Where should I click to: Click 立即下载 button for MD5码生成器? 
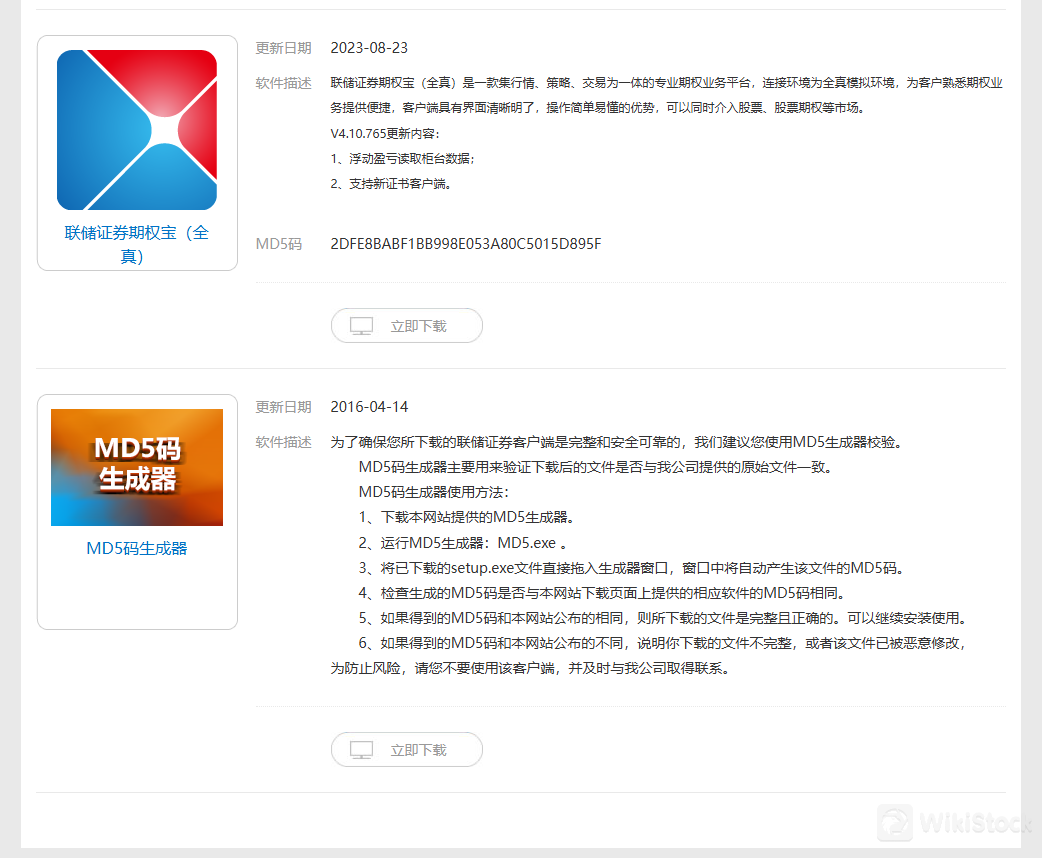(x=407, y=750)
